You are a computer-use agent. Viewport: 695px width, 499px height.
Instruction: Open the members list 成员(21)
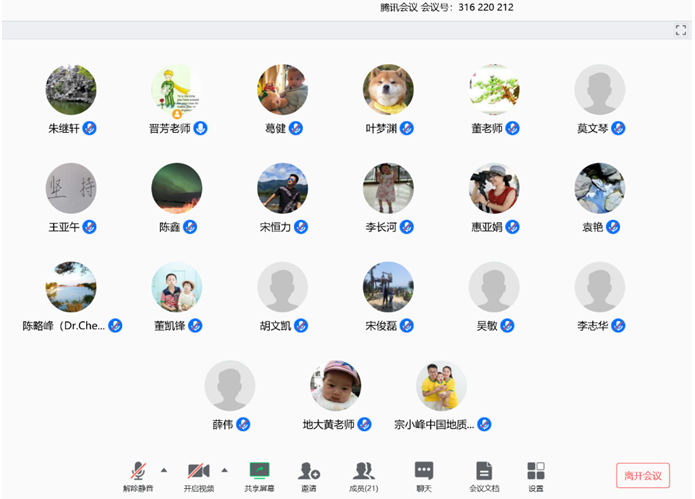click(x=364, y=472)
